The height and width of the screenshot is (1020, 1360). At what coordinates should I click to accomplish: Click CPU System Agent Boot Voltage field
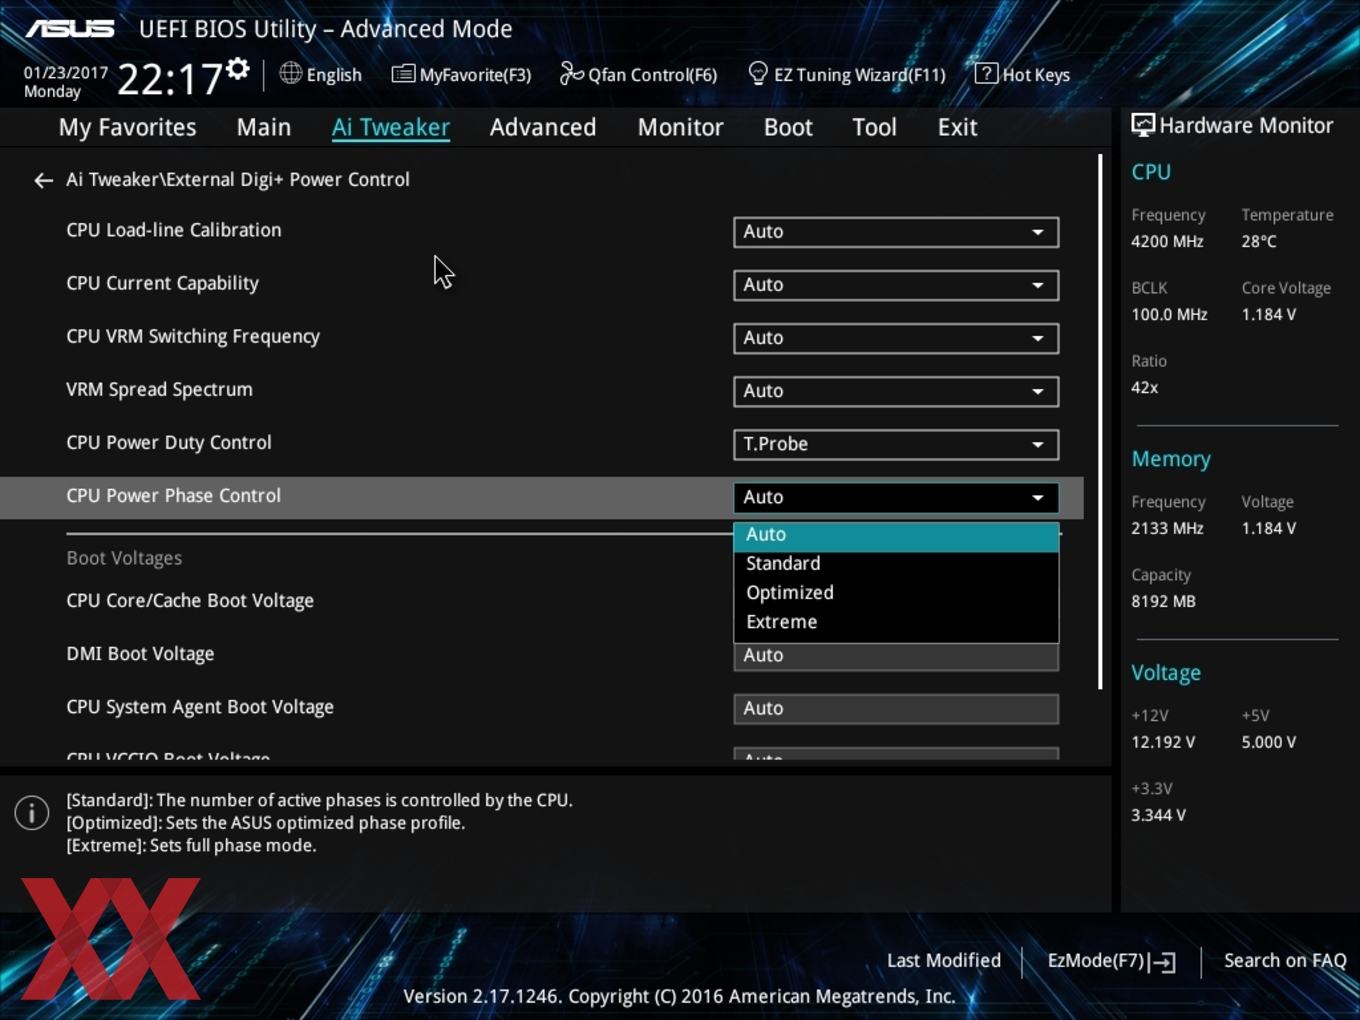[x=896, y=709]
